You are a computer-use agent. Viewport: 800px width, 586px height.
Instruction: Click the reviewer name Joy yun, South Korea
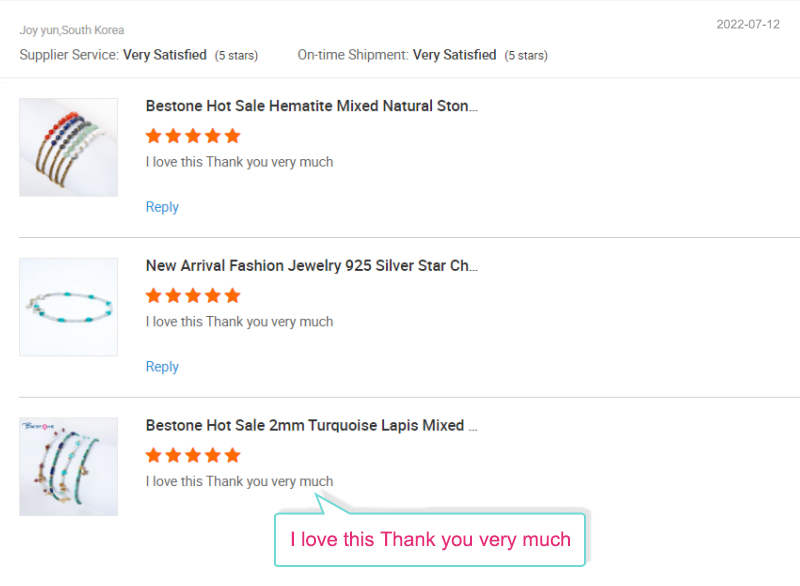pyautogui.click(x=72, y=30)
